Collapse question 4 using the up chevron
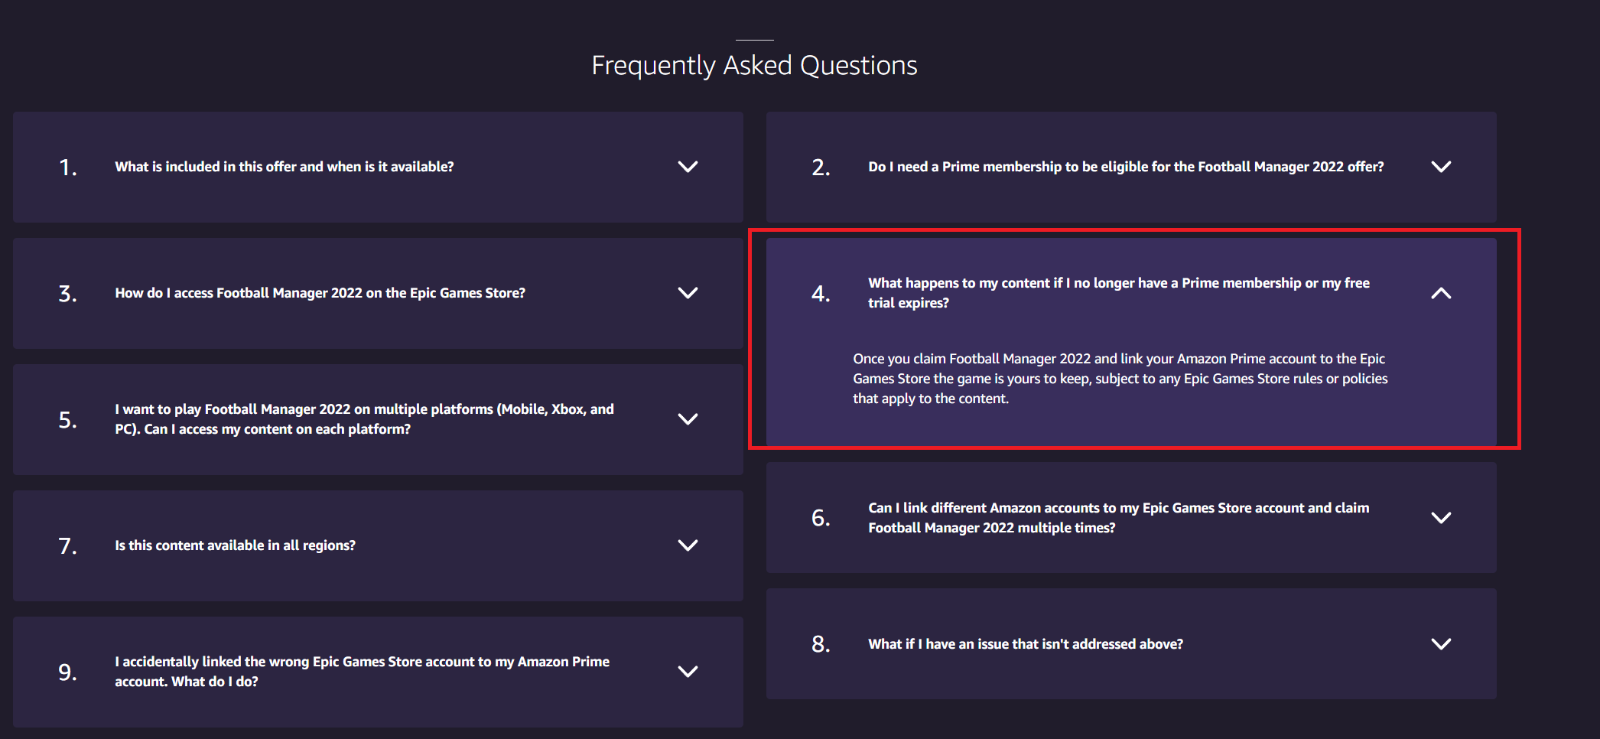1600x739 pixels. [x=1441, y=293]
